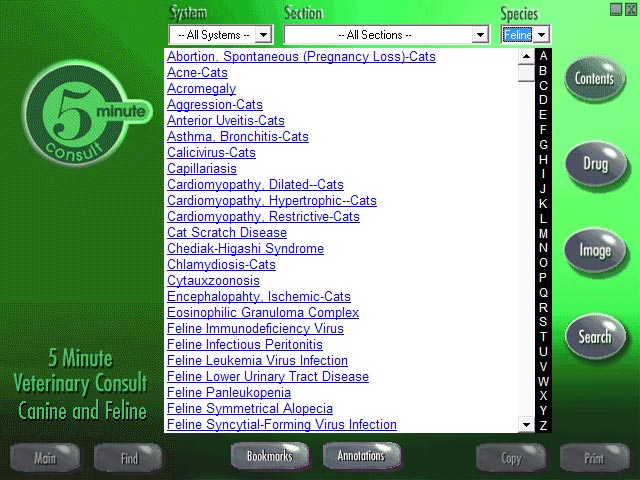This screenshot has height=480, width=640.
Task: Open the Calicivirus-Cats topic
Action: coord(211,152)
